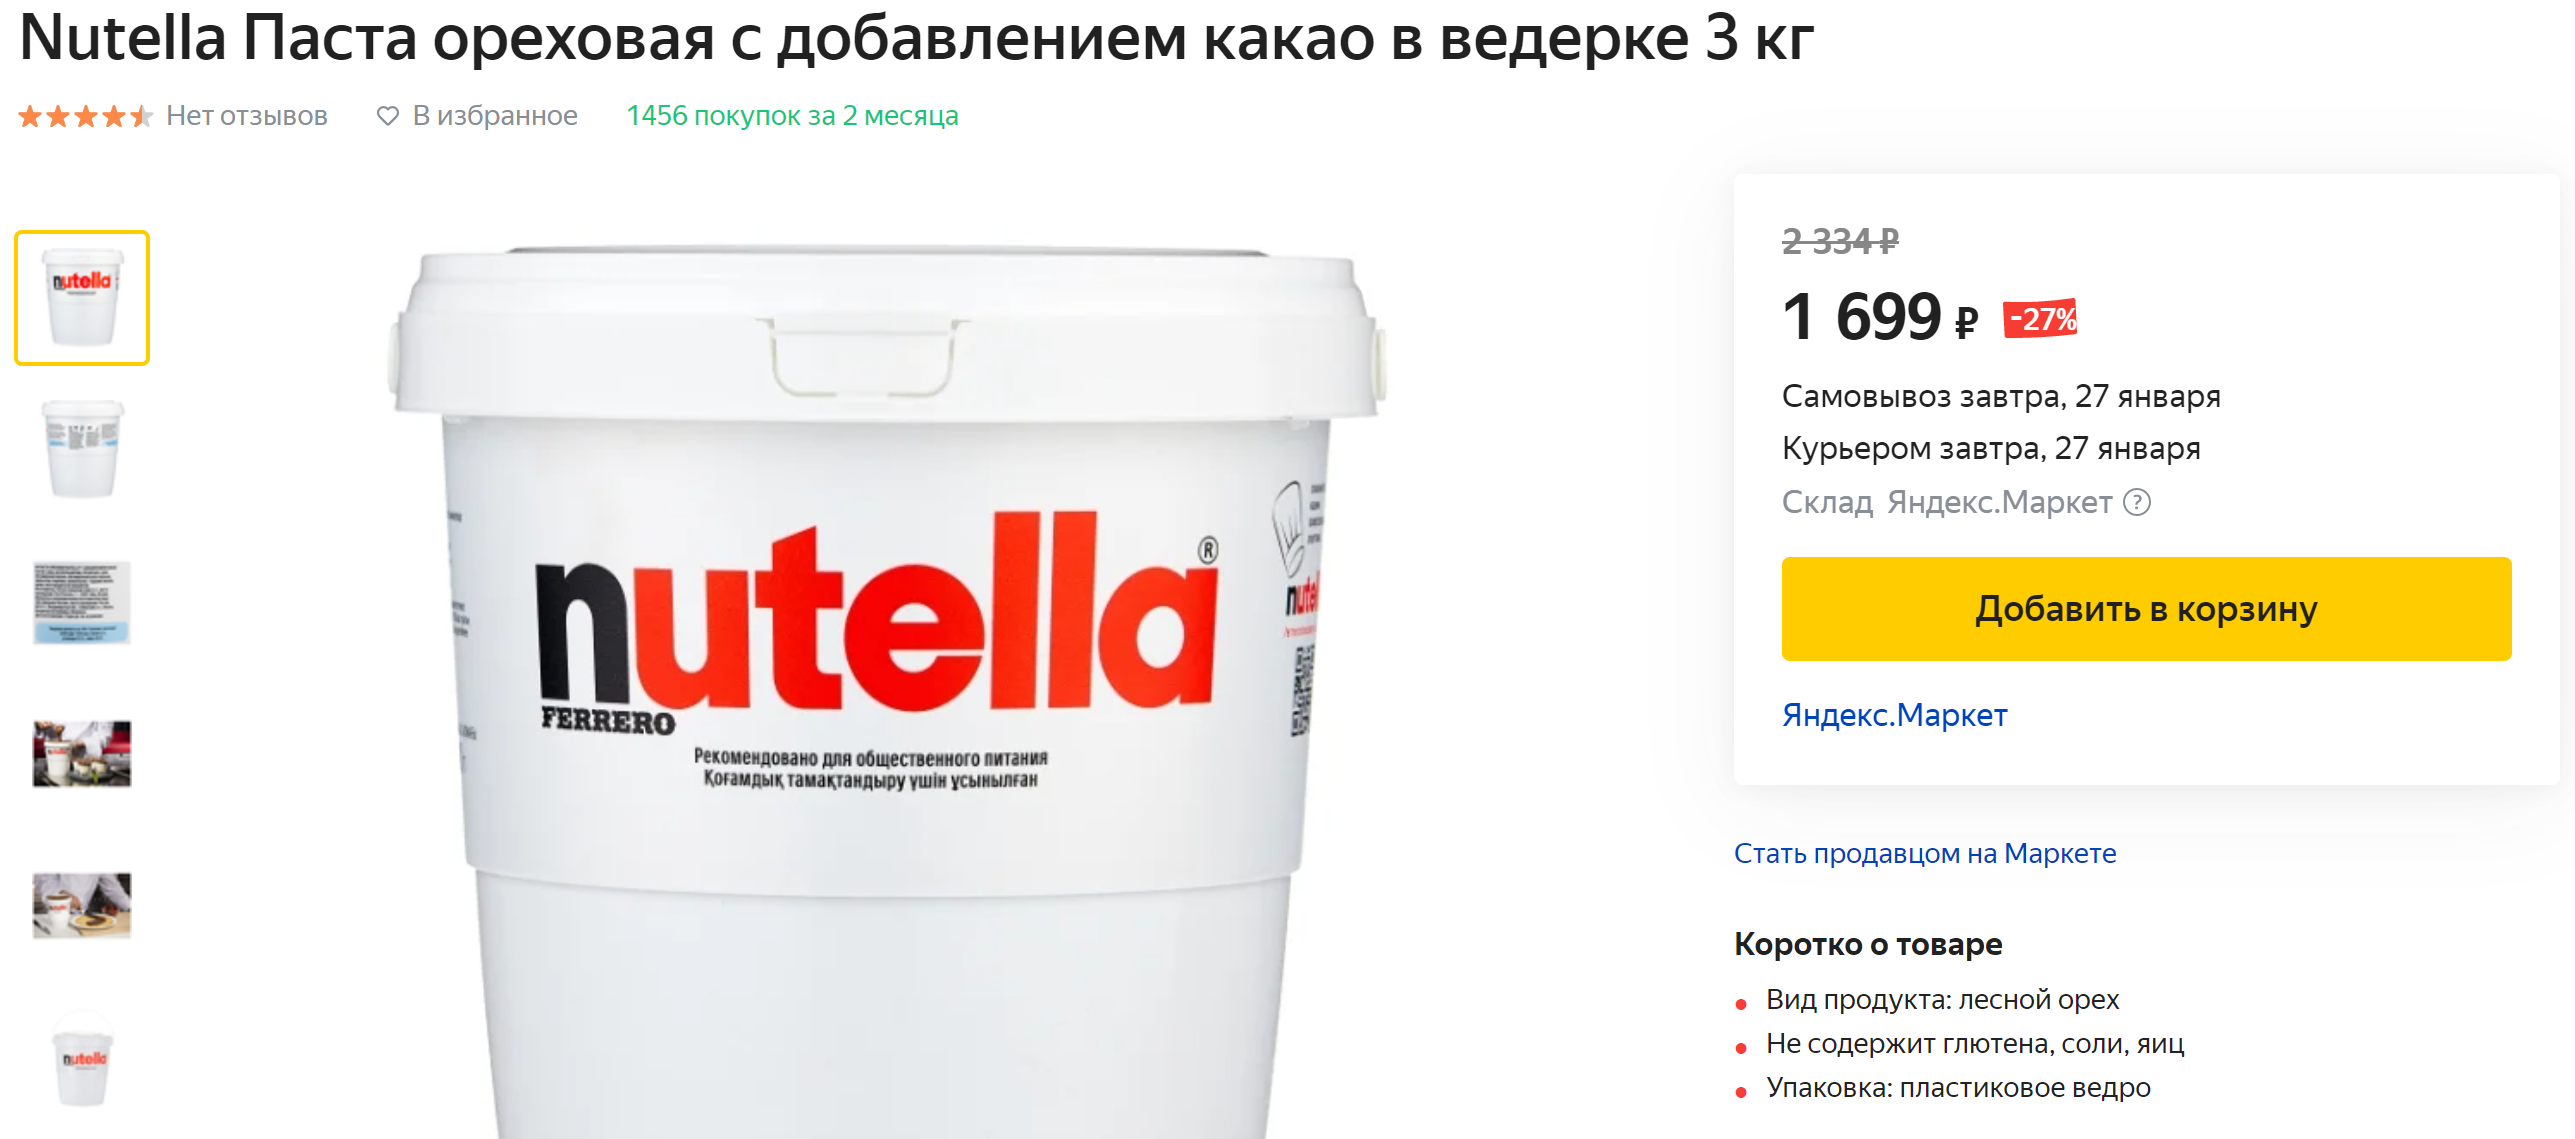Image resolution: width=2575 pixels, height=1139 pixels.
Task: Click the current price 1 699 ₽
Action: [x=1880, y=318]
